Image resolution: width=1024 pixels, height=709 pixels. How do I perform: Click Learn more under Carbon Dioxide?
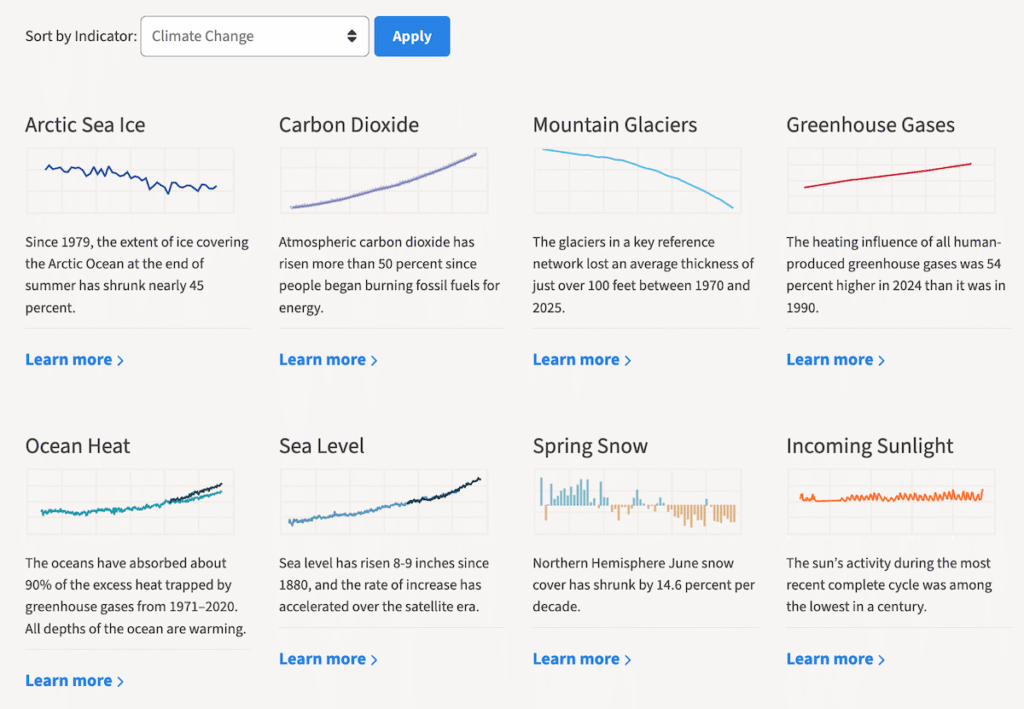tap(328, 360)
